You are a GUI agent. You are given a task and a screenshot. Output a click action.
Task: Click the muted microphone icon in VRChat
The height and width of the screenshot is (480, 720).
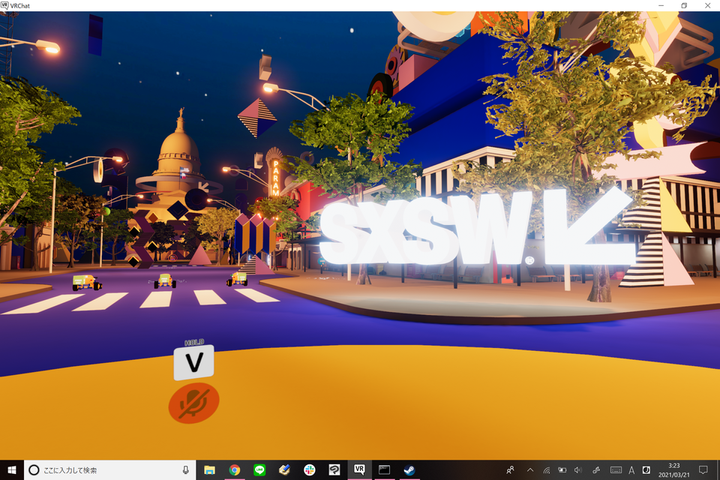tap(194, 403)
